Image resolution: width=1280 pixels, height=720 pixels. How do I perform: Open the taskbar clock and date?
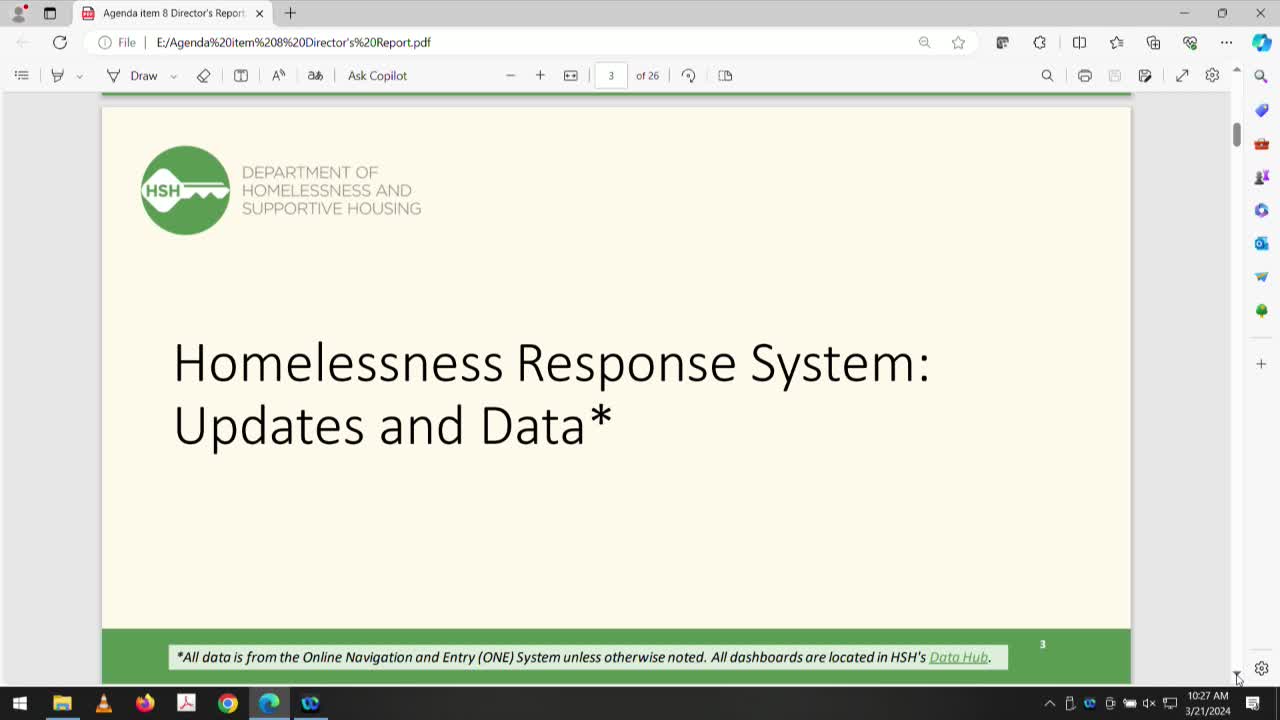pos(1208,703)
